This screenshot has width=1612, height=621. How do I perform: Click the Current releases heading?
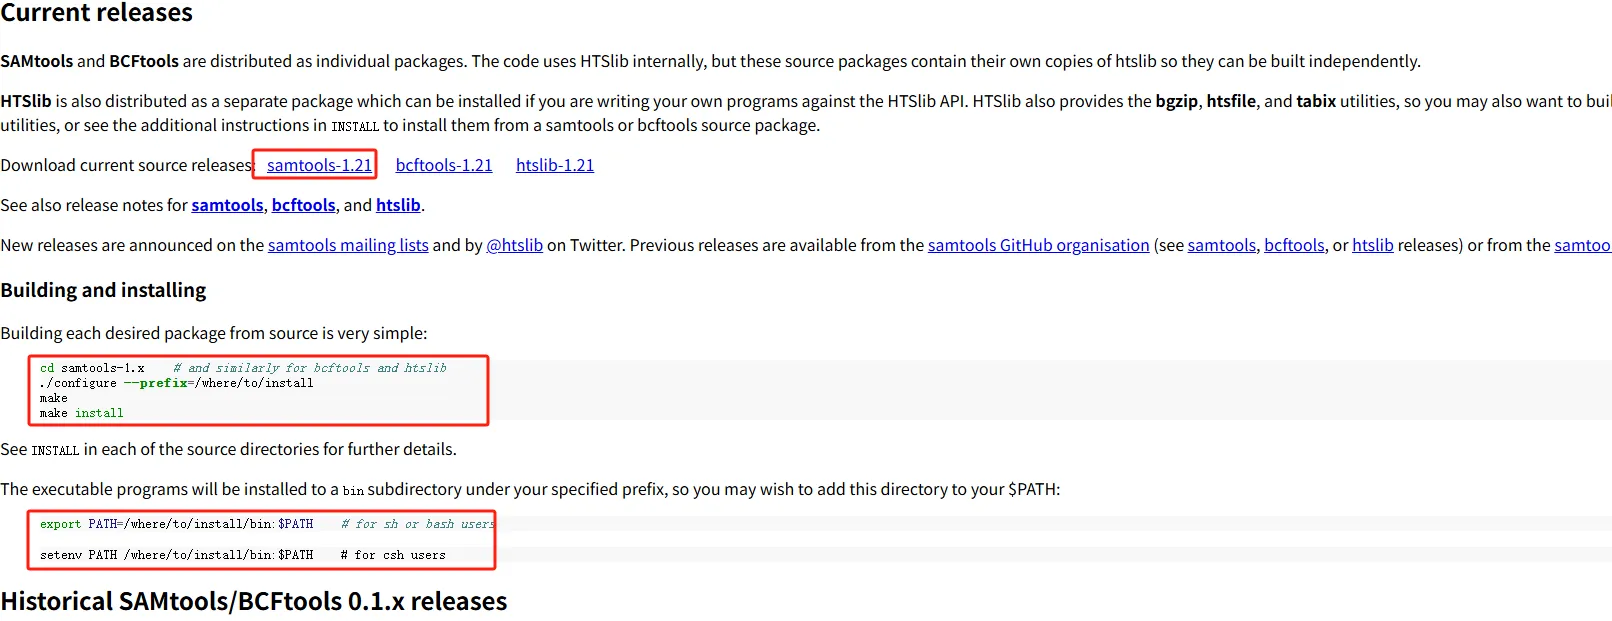tap(96, 12)
